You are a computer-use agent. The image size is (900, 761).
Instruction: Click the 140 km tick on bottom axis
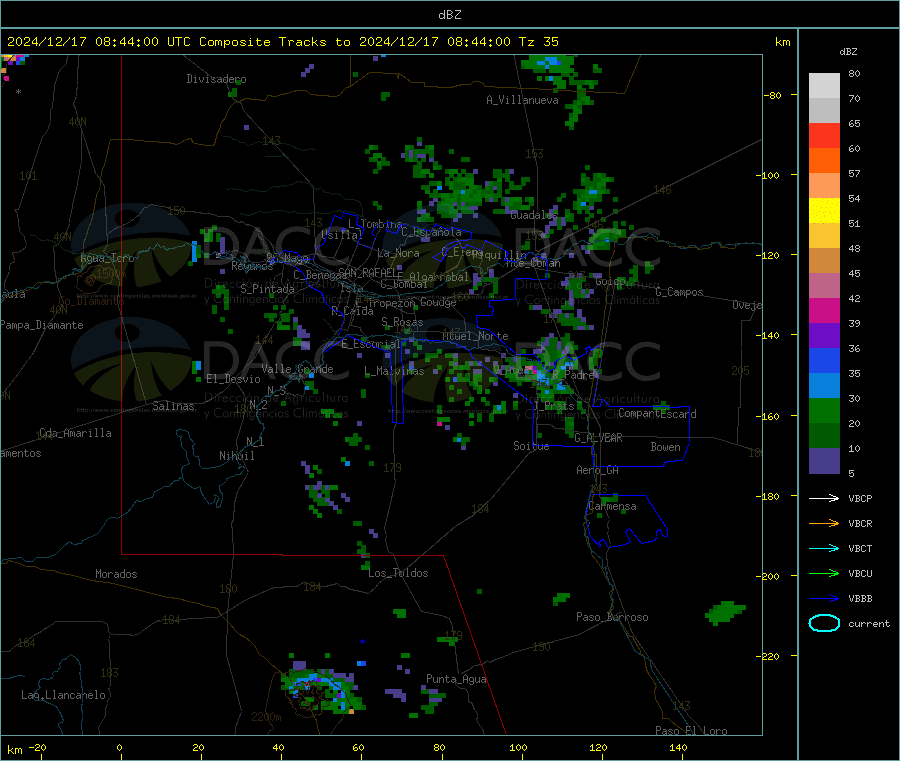[x=678, y=747]
